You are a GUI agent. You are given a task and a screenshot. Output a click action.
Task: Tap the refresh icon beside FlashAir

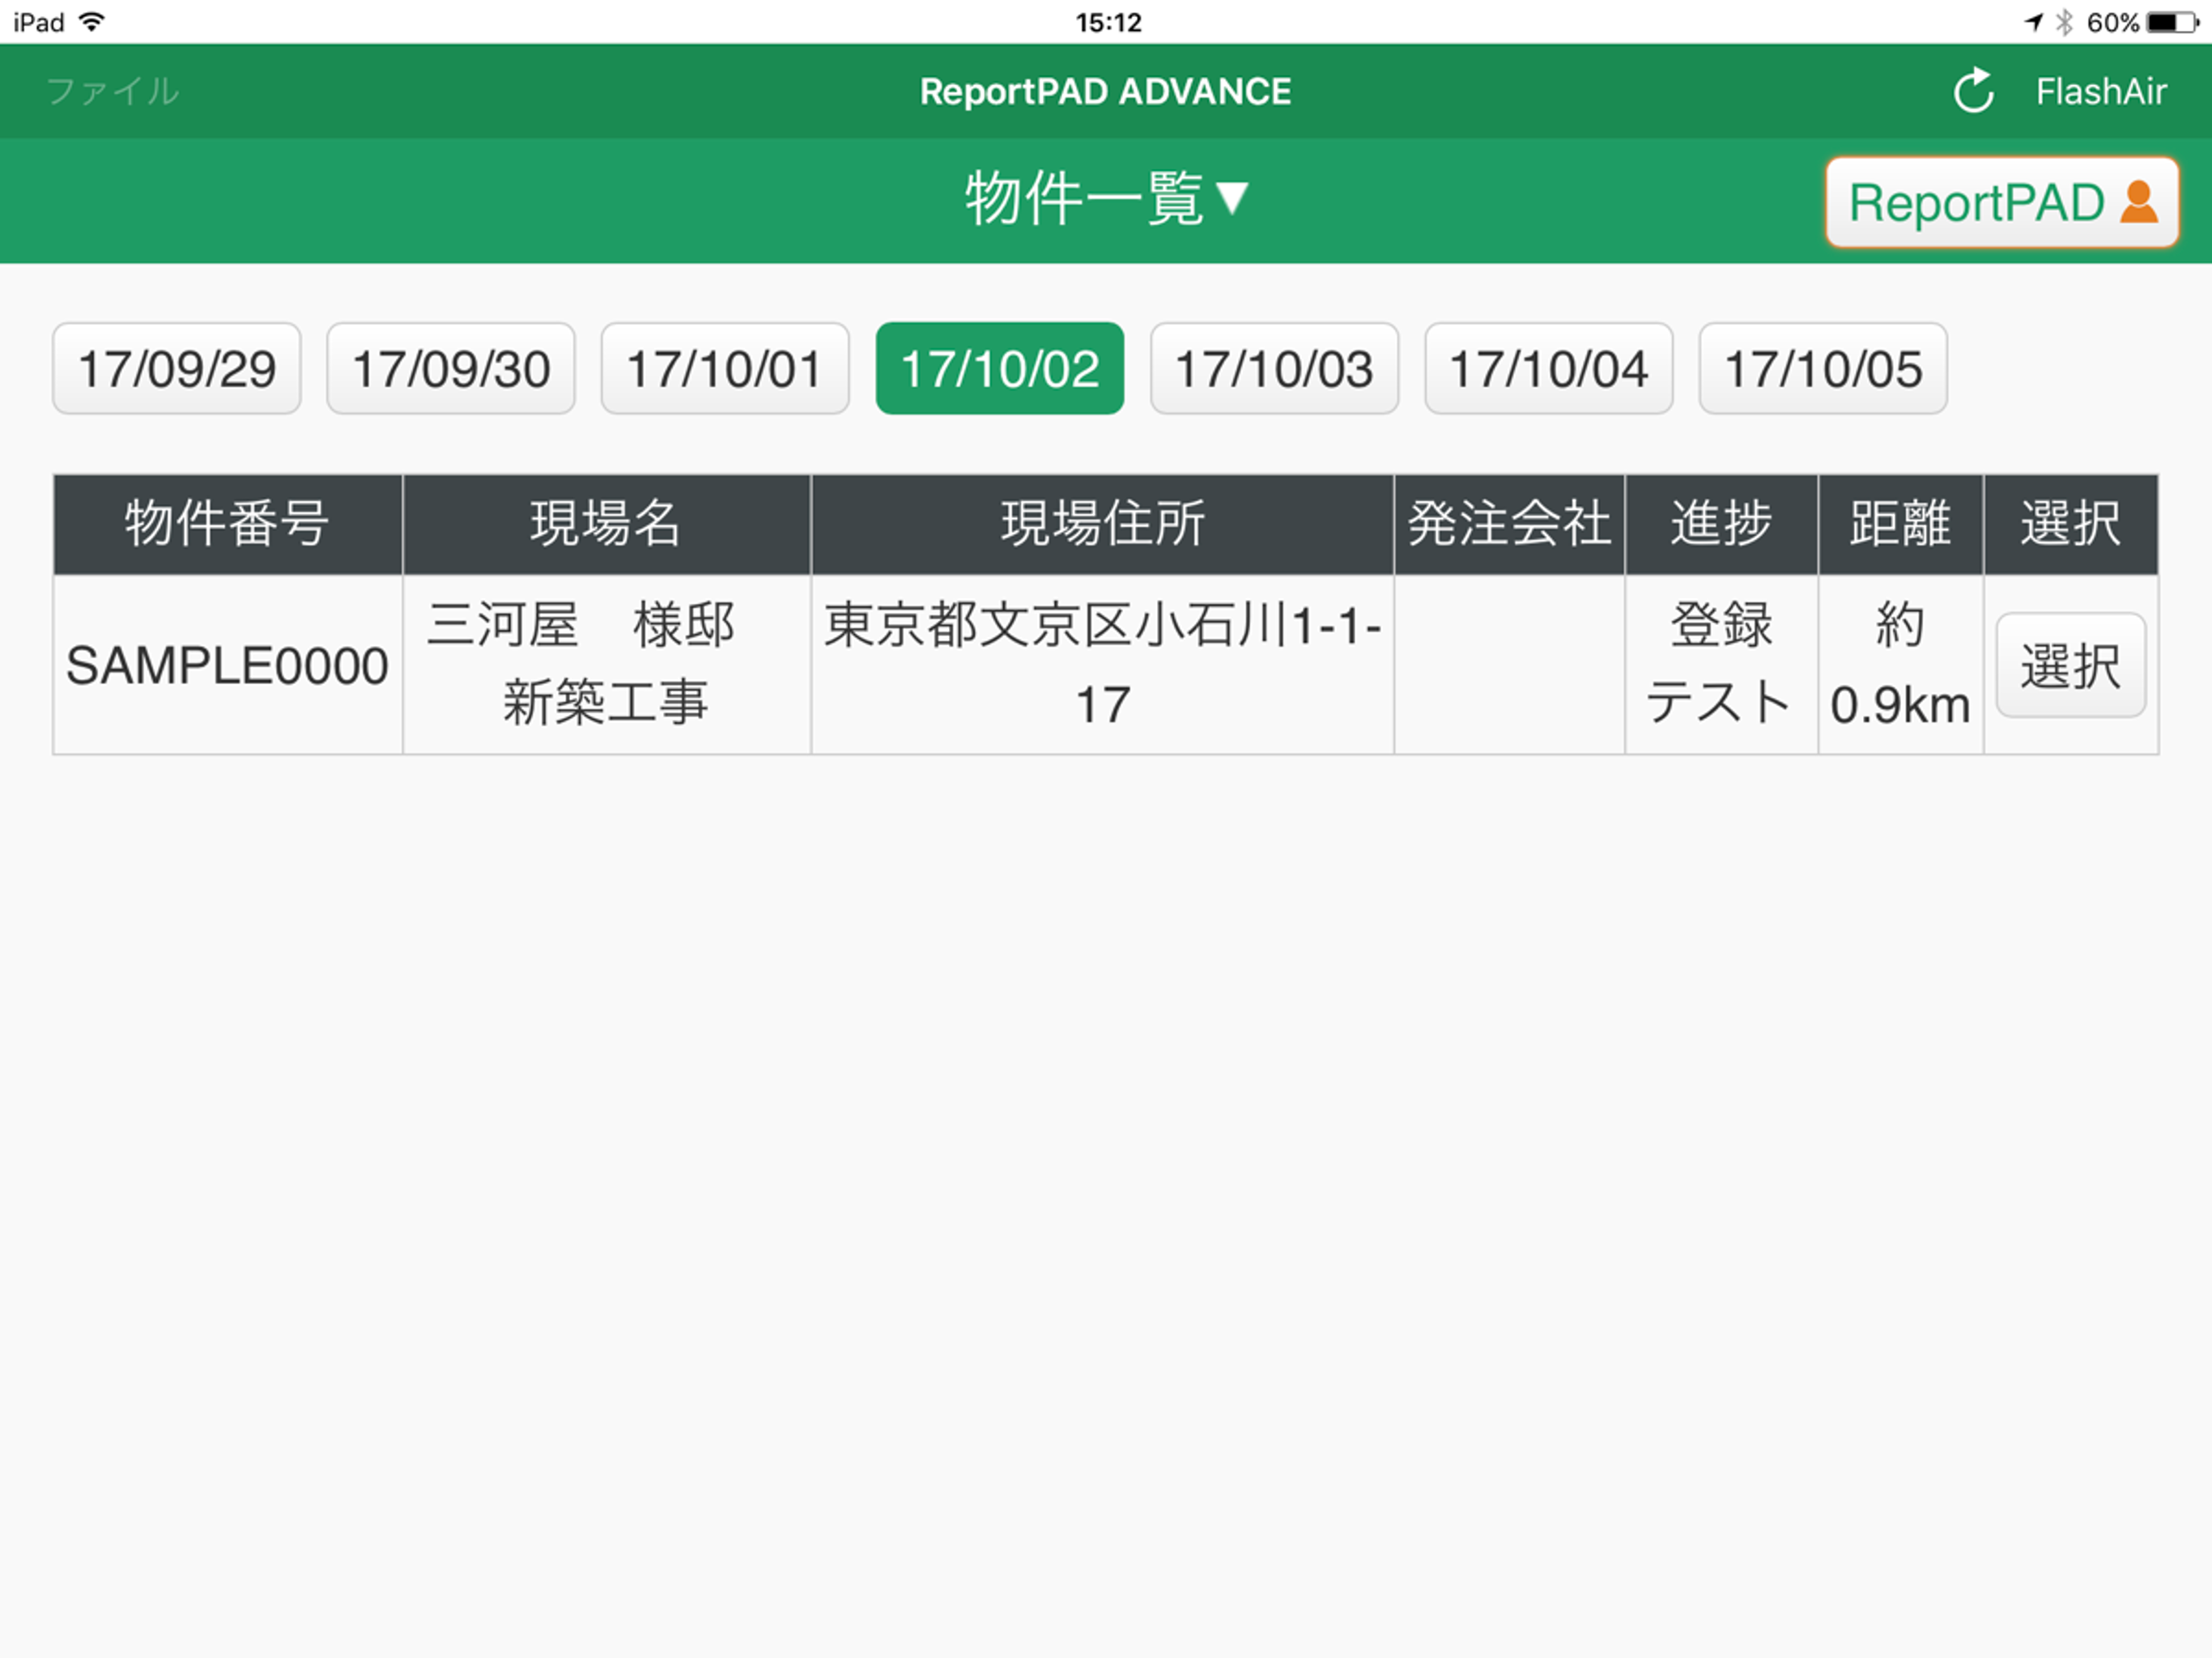tap(1973, 91)
